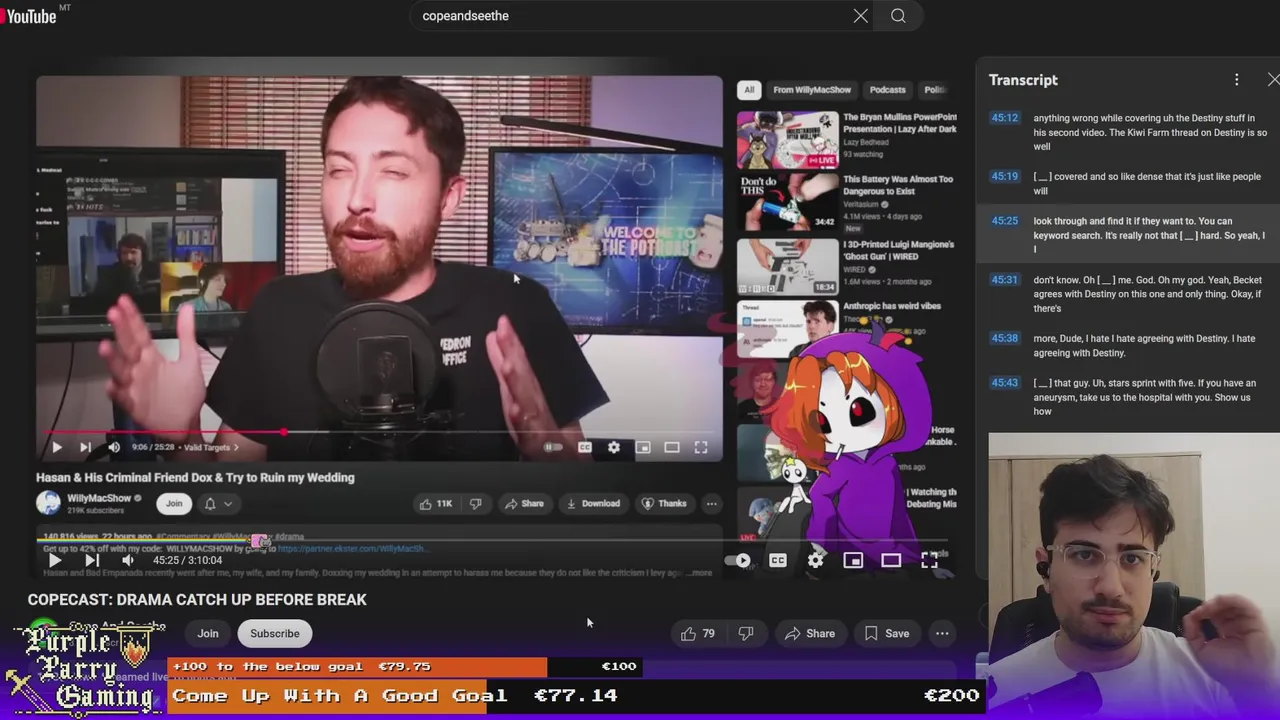The height and width of the screenshot is (720, 1280).
Task: Open This Battery Was Almost Too Dangerous thumbnail
Action: pyautogui.click(x=788, y=202)
